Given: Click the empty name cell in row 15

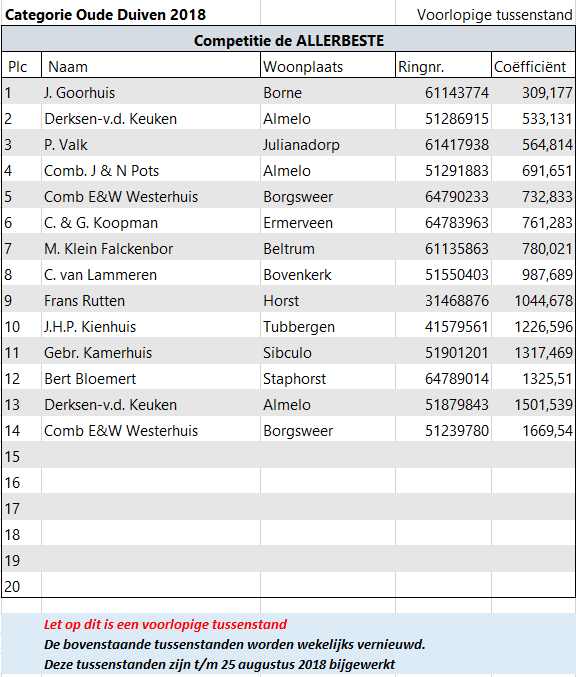Looking at the screenshot, I should [151, 456].
